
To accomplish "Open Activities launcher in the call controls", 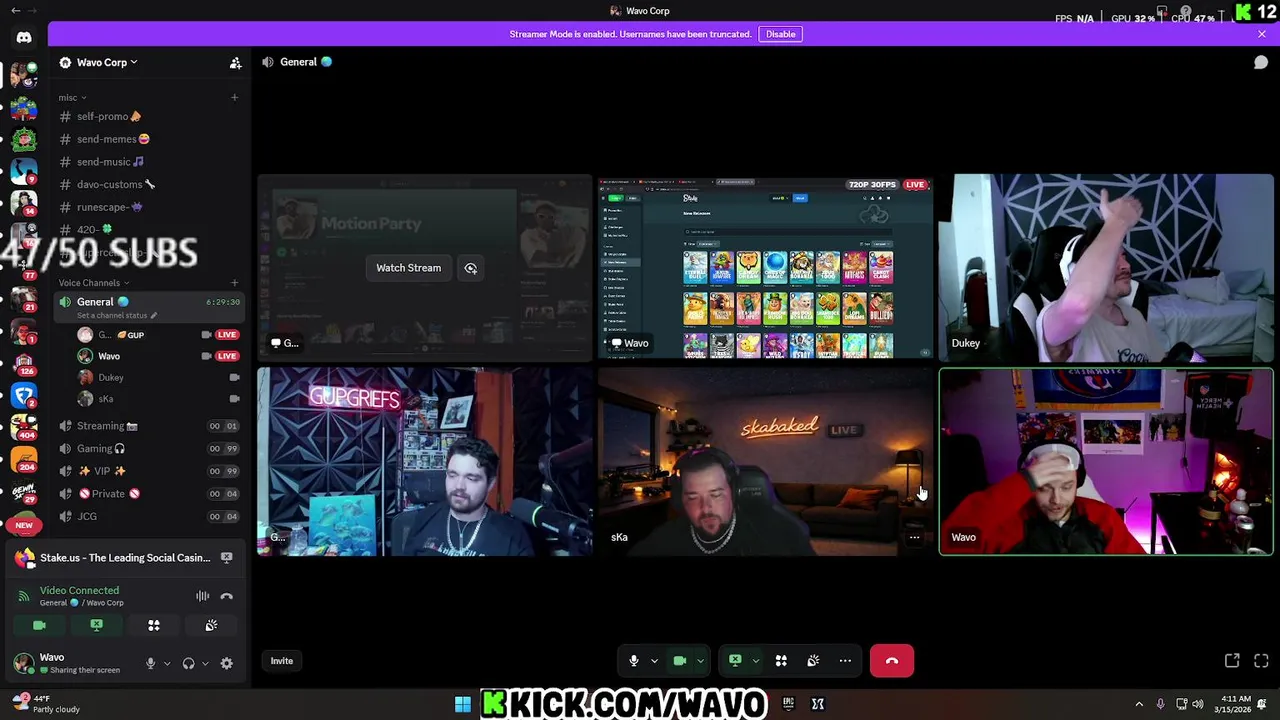I will [781, 661].
